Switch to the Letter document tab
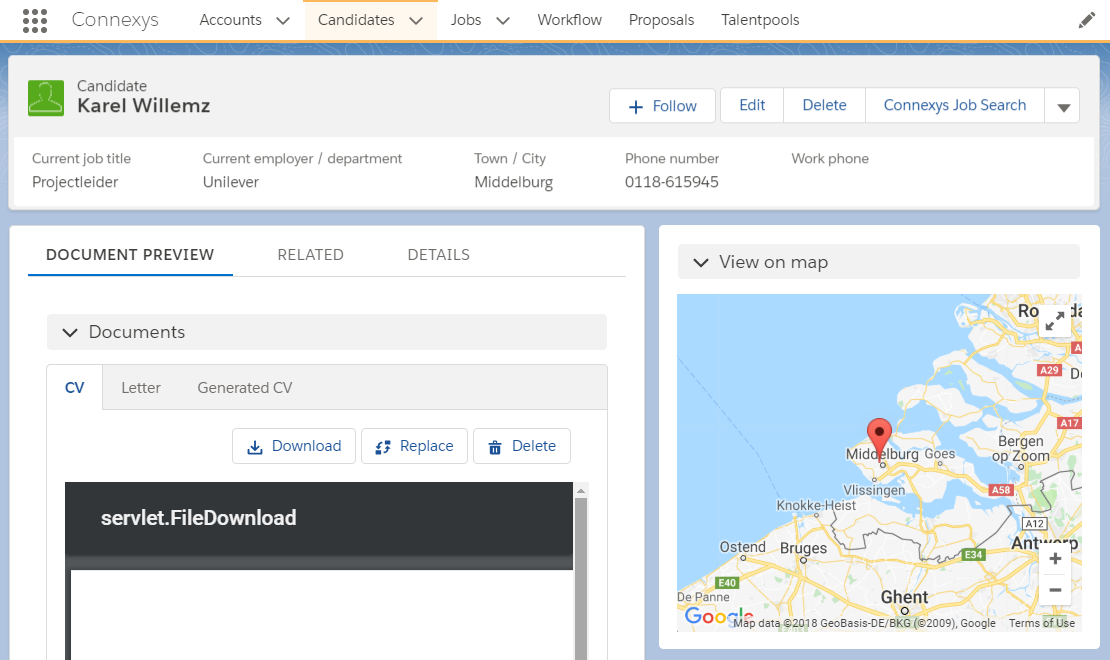The image size is (1110, 660). coord(141,387)
